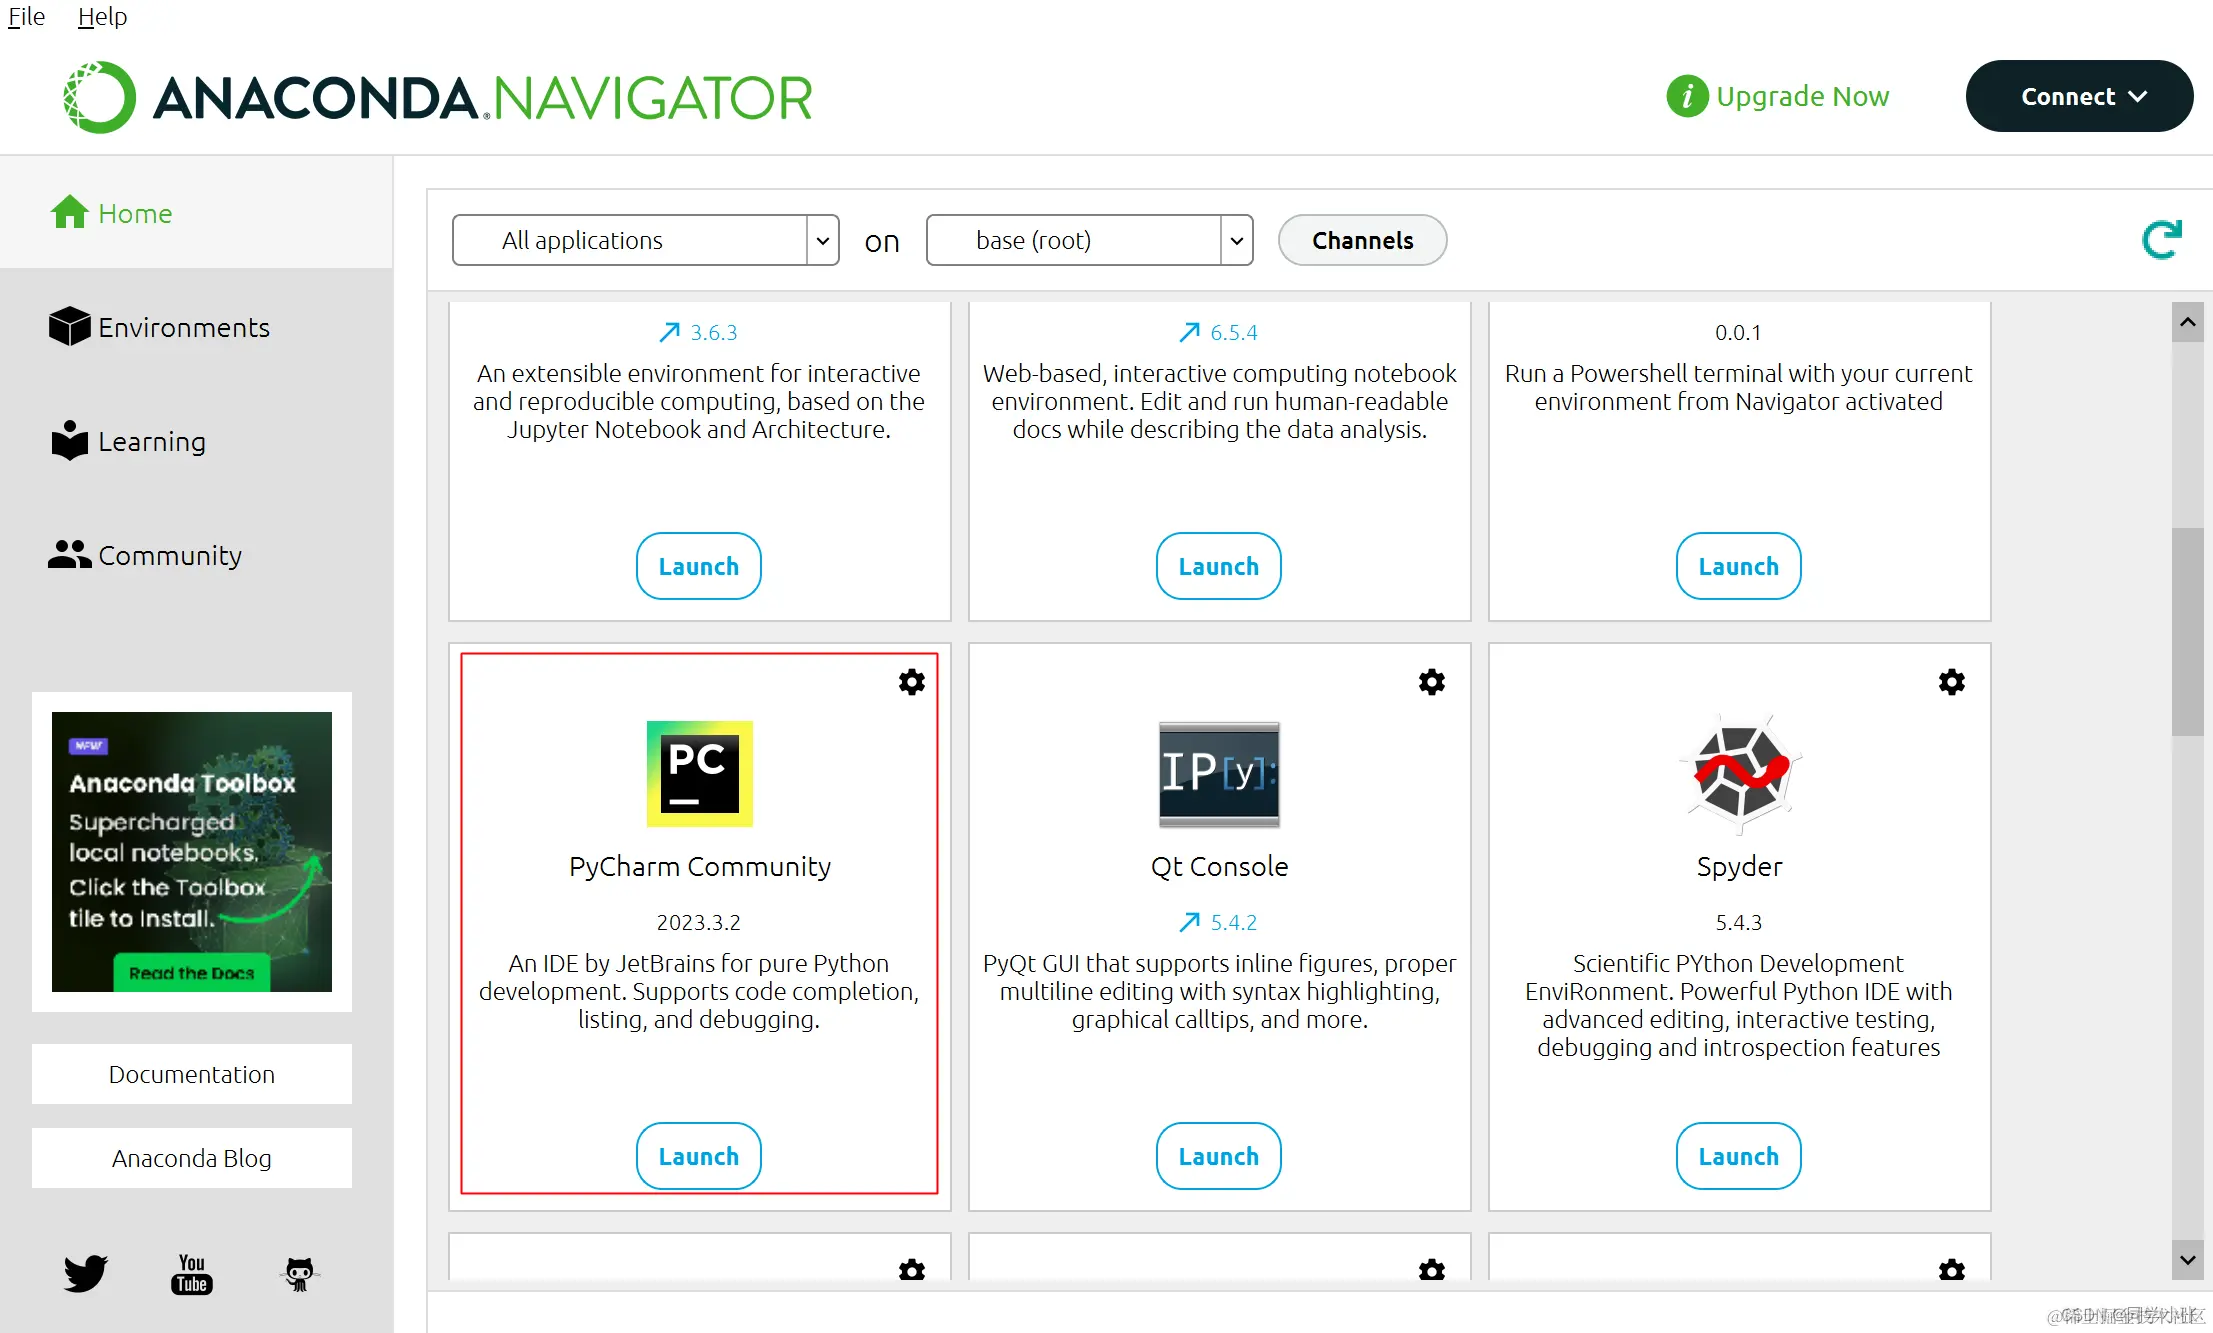
Task: Click the Spyder version 5.4.3 text
Action: coord(1739,921)
